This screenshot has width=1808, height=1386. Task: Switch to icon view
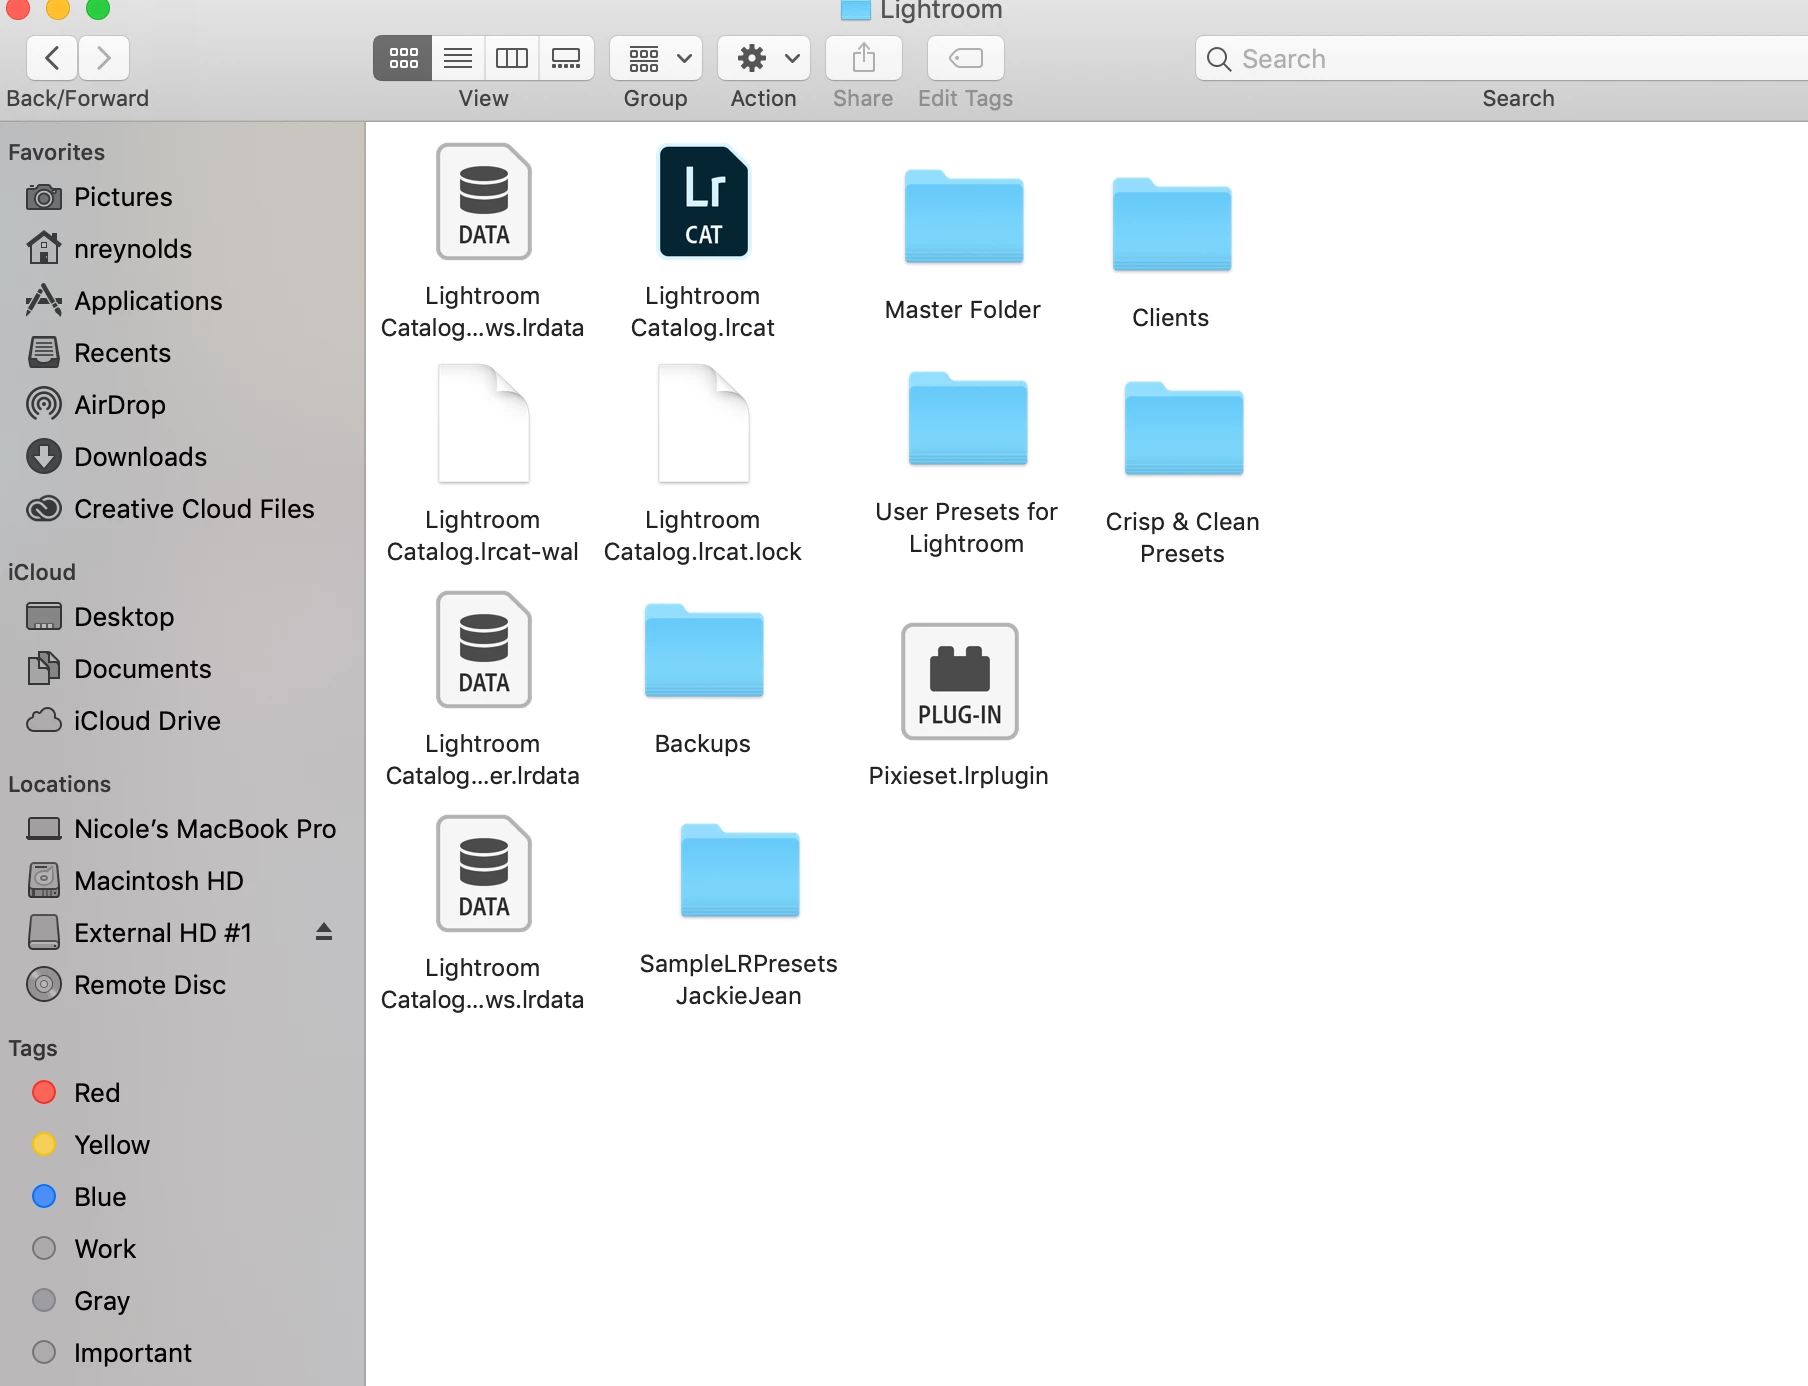point(403,58)
